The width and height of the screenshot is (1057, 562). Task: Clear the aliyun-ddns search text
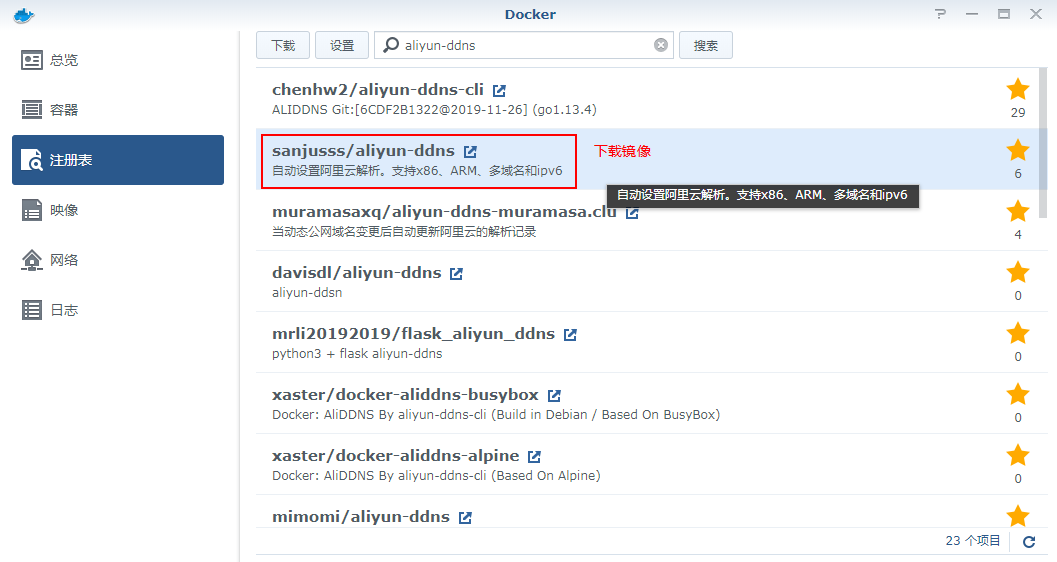[x=661, y=45]
